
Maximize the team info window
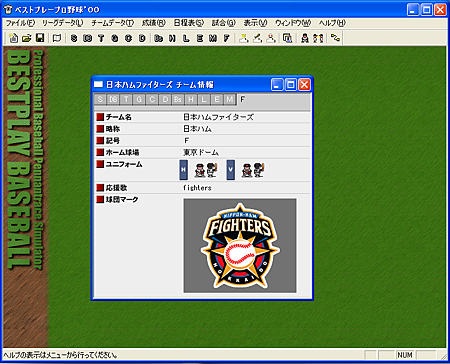point(291,85)
